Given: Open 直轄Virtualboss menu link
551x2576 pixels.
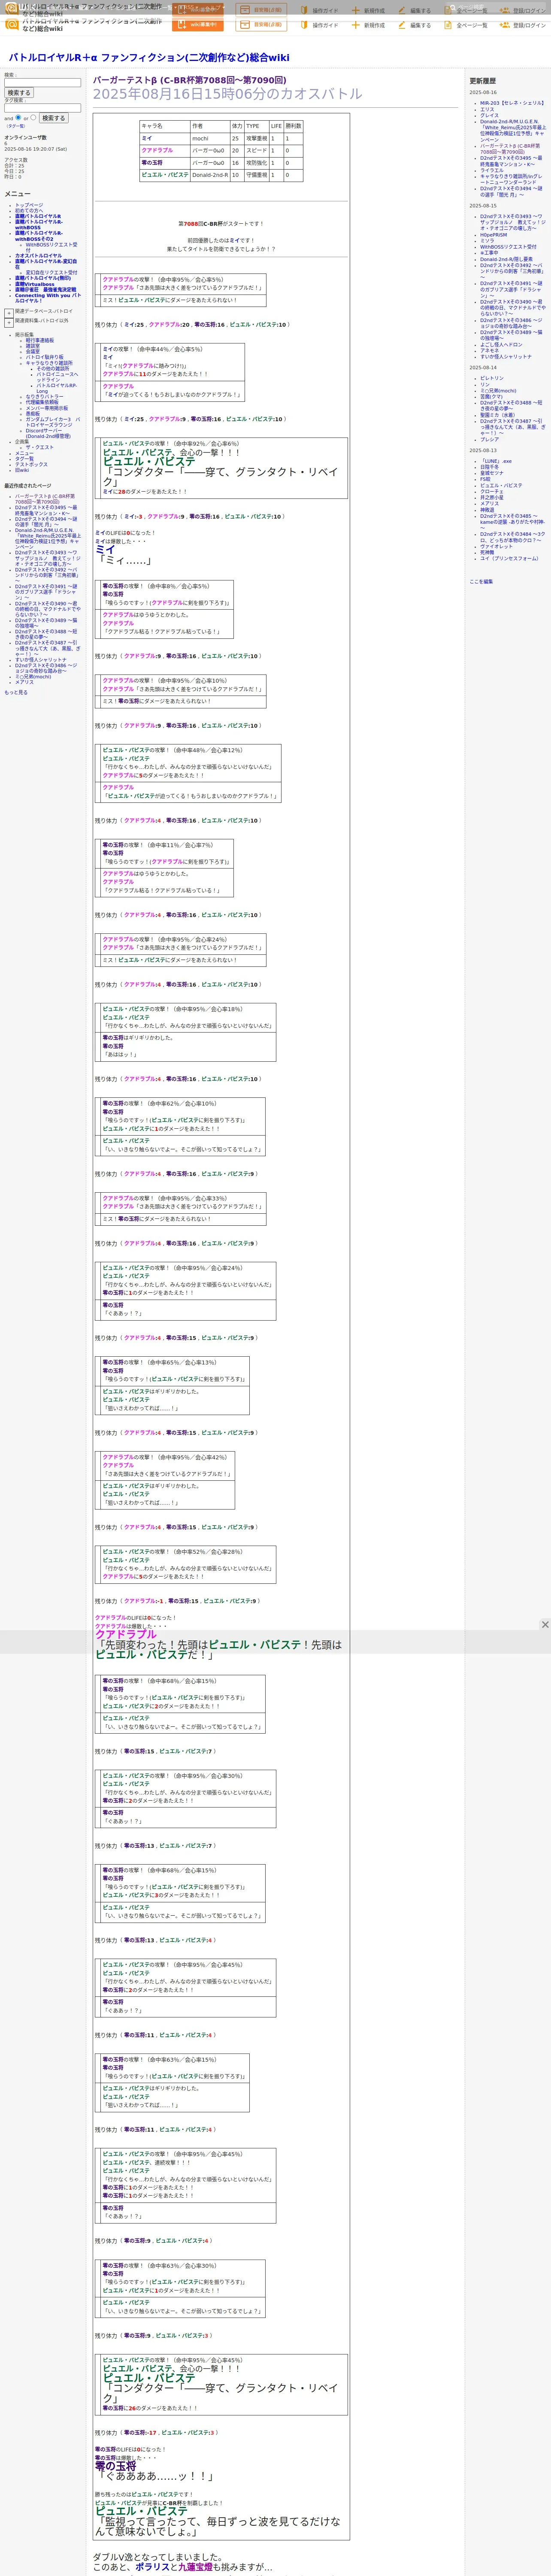Looking at the screenshot, I should [x=35, y=284].
